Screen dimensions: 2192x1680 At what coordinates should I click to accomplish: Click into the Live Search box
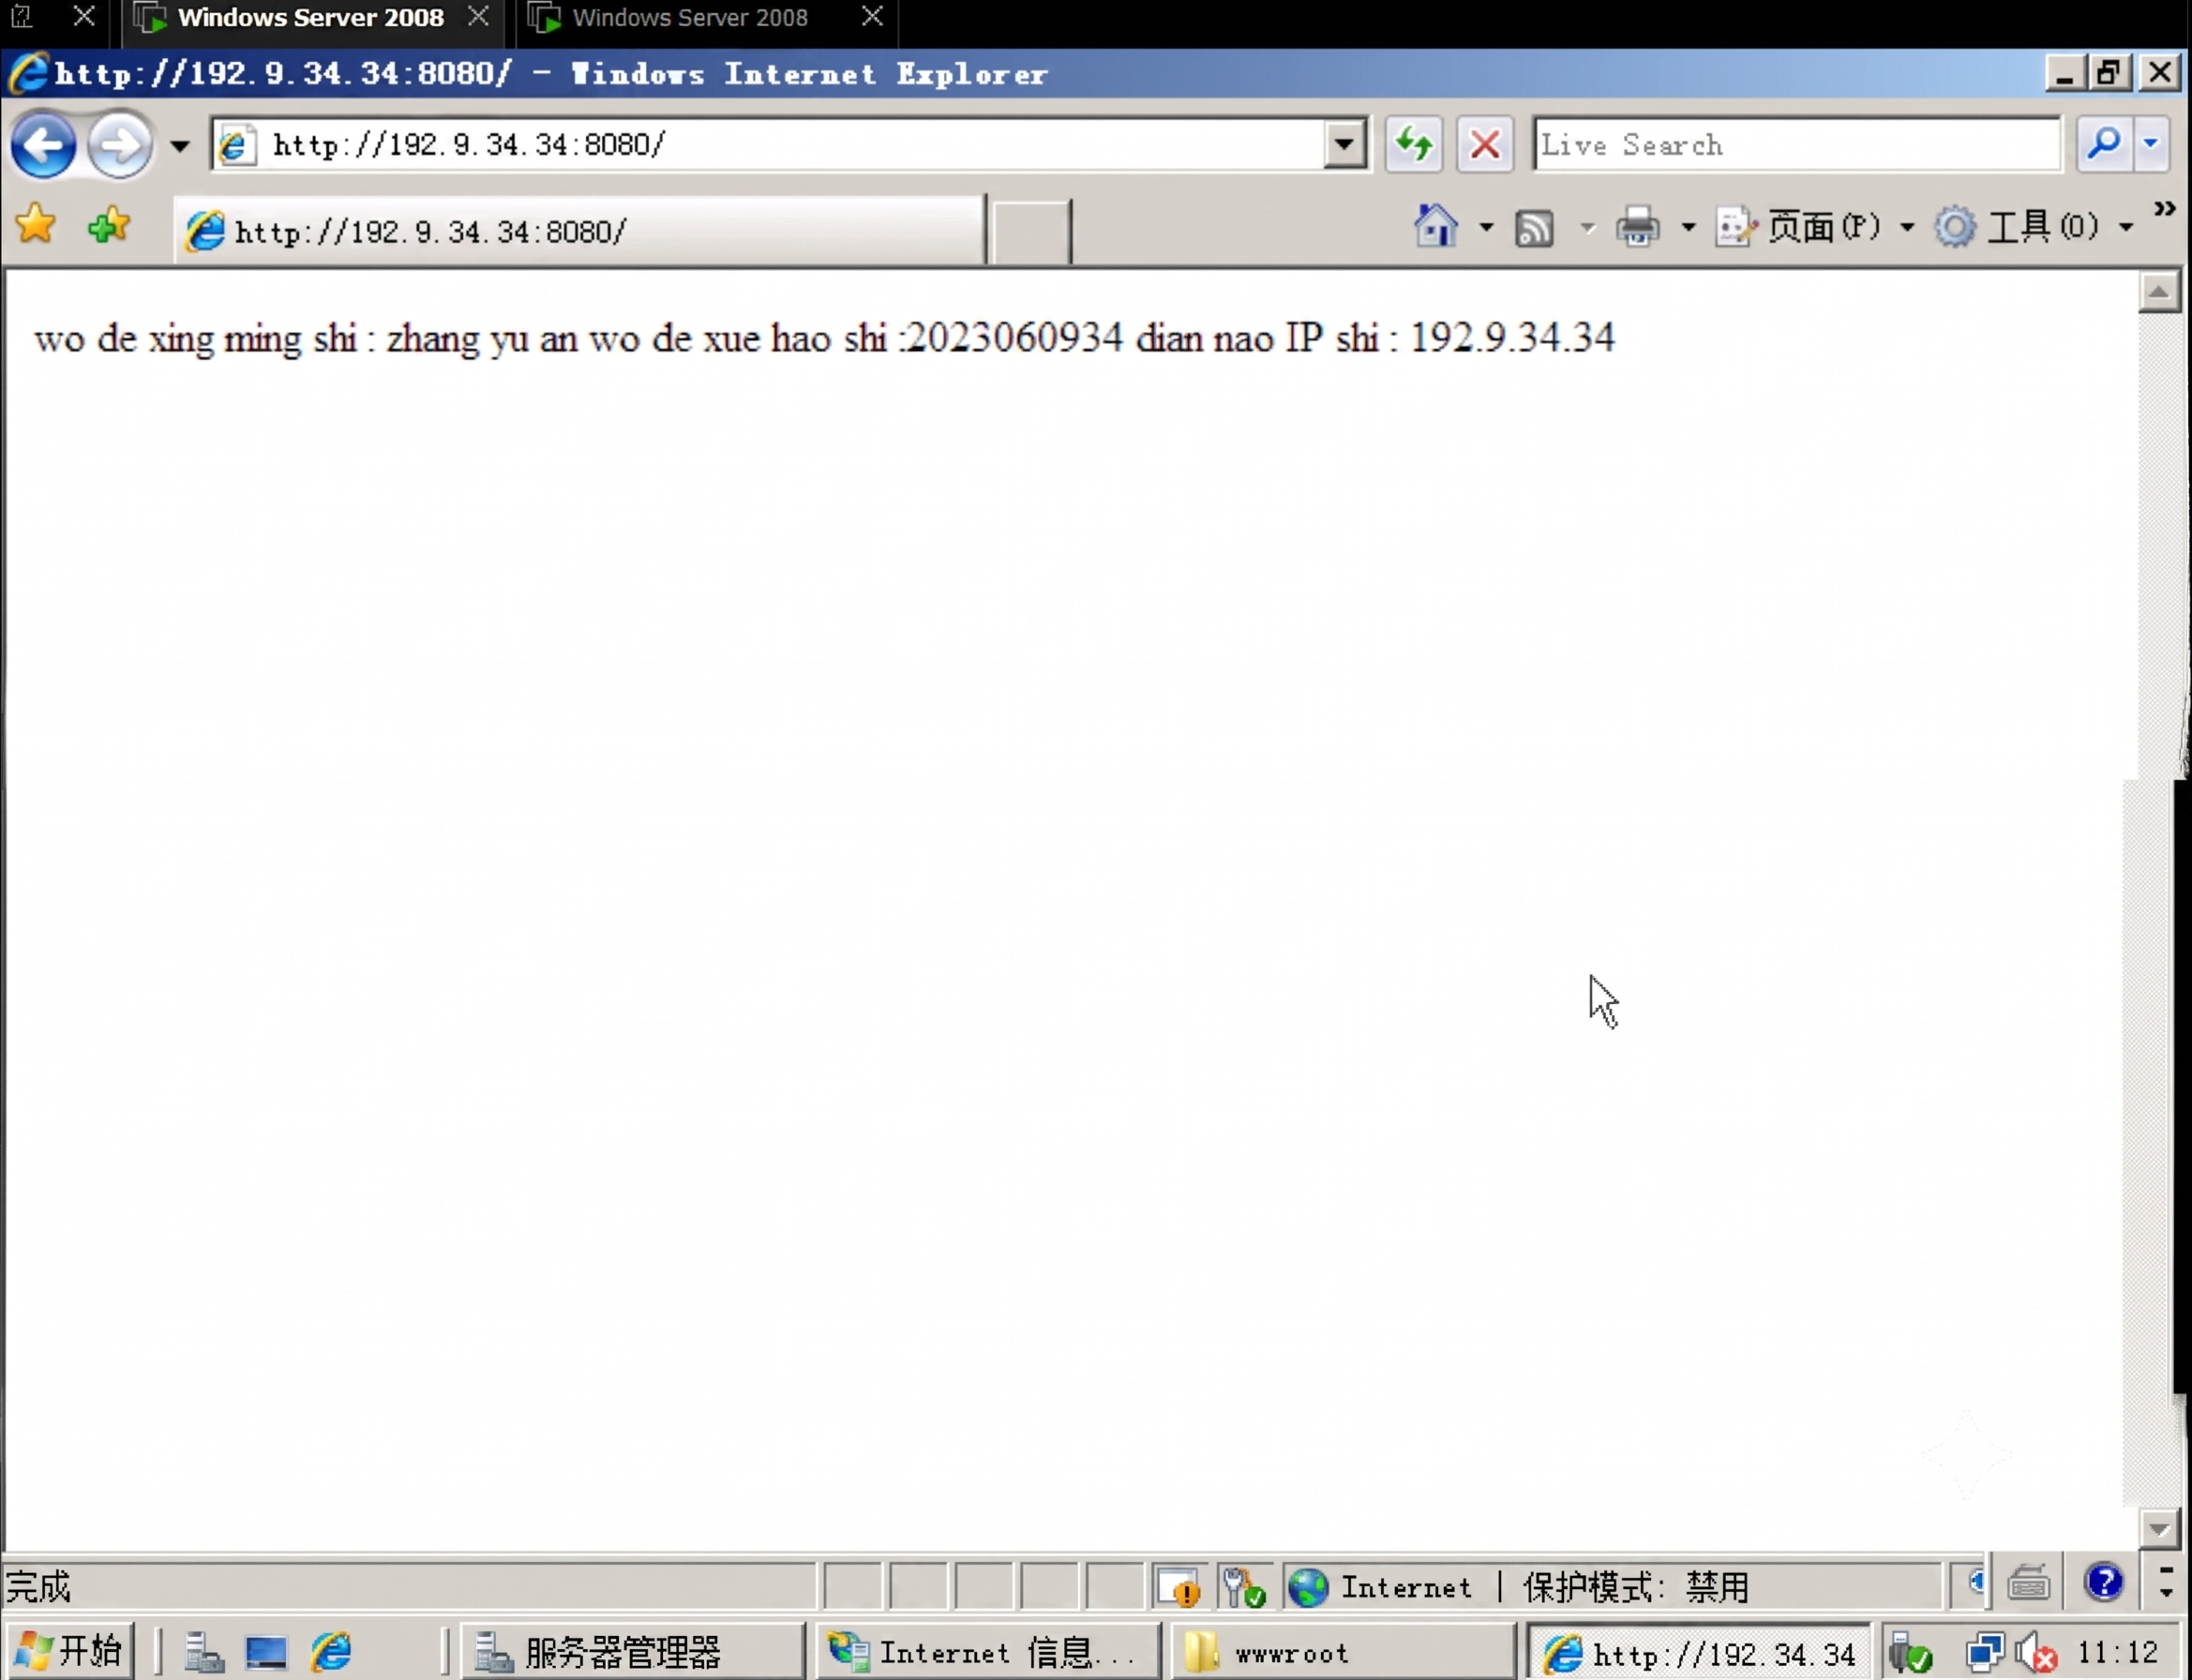click(x=1797, y=145)
